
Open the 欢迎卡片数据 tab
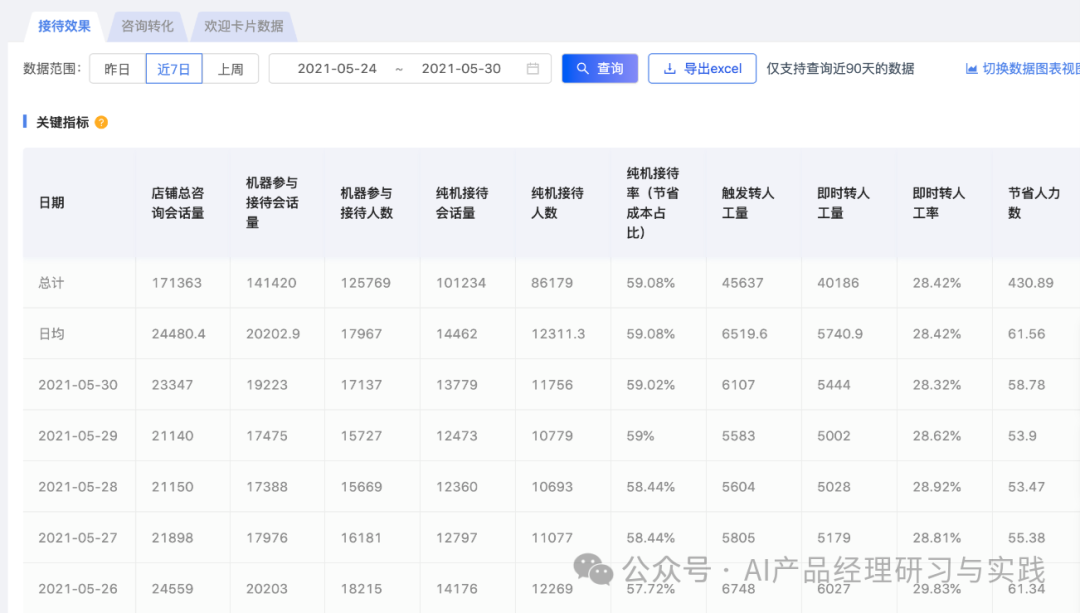[x=243, y=26]
